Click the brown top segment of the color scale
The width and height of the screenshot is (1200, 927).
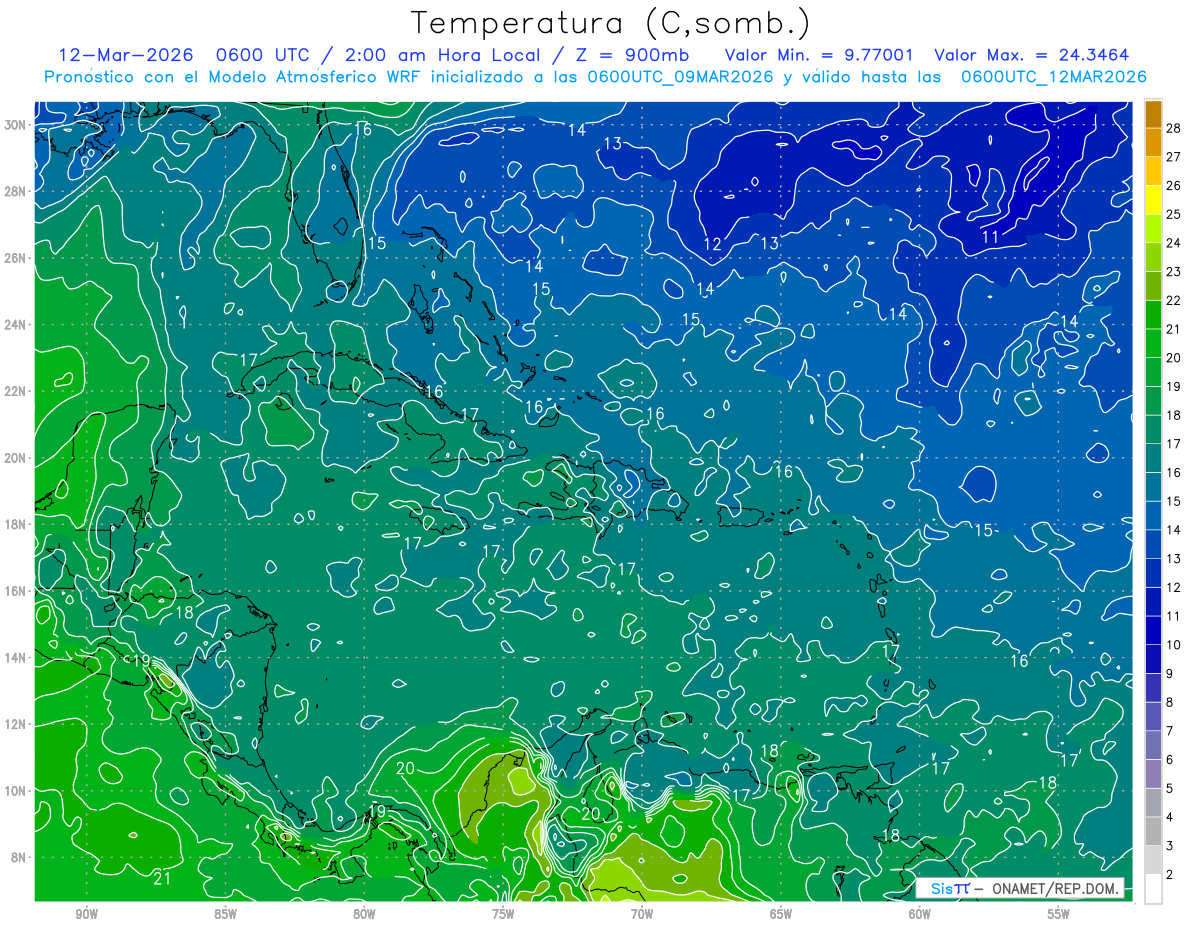[1153, 114]
